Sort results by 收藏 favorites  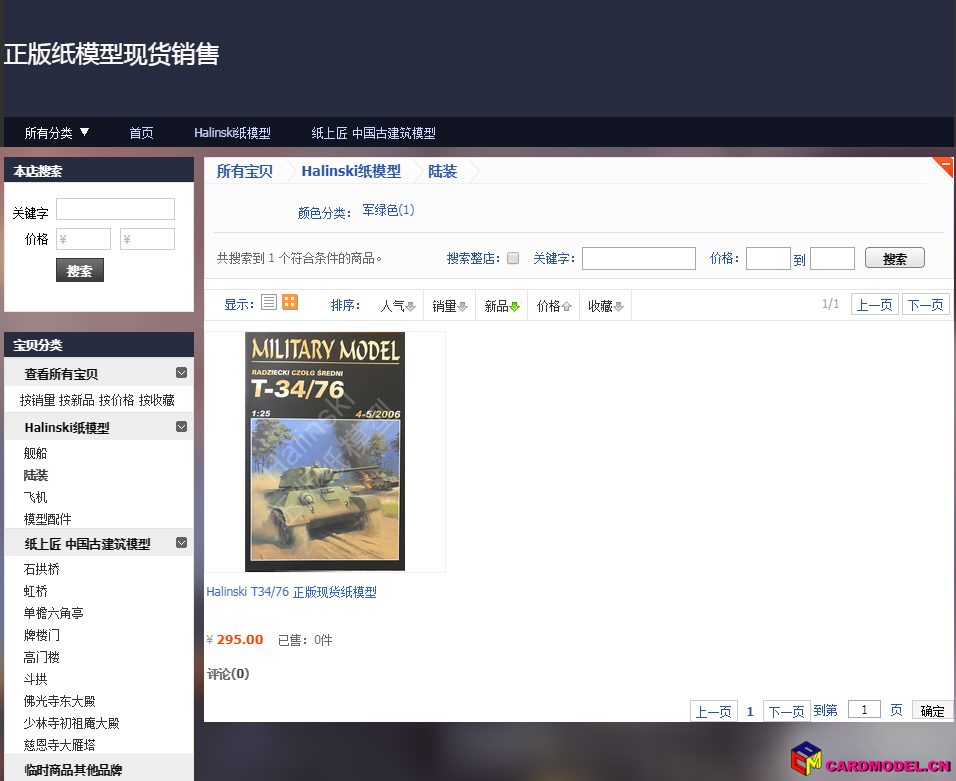(x=605, y=306)
